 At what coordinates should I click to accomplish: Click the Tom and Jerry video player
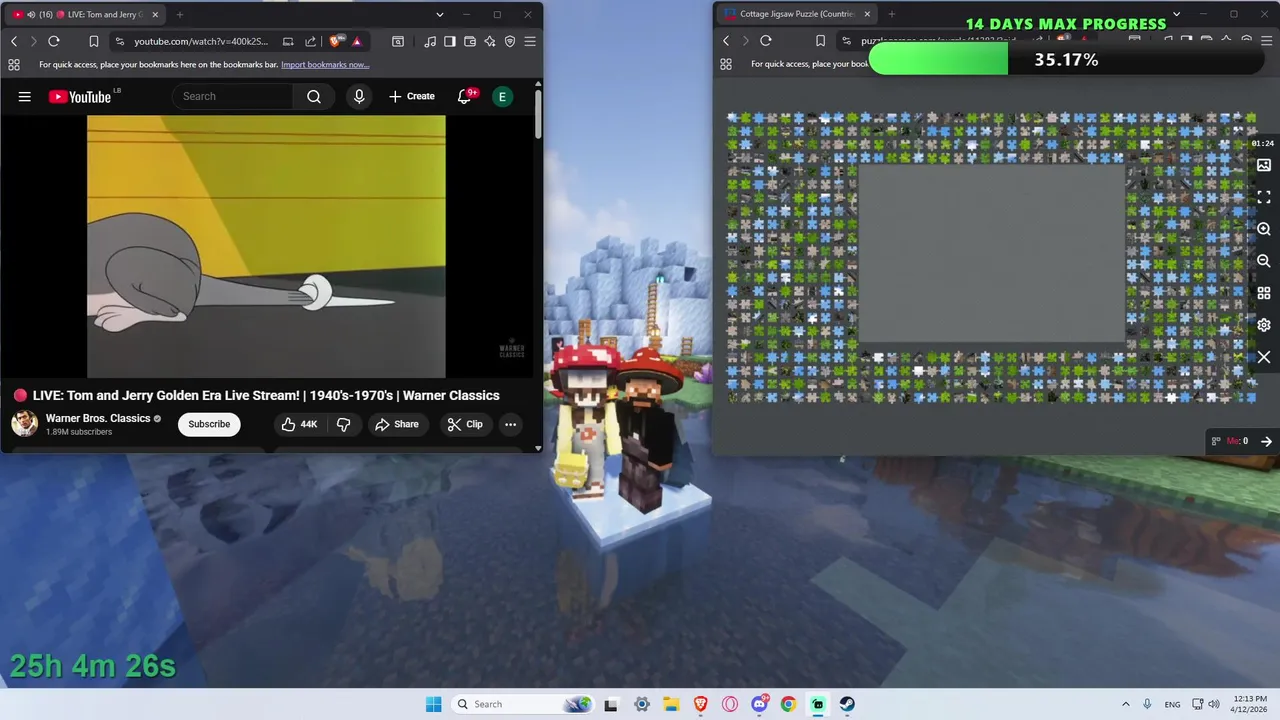coord(266,246)
